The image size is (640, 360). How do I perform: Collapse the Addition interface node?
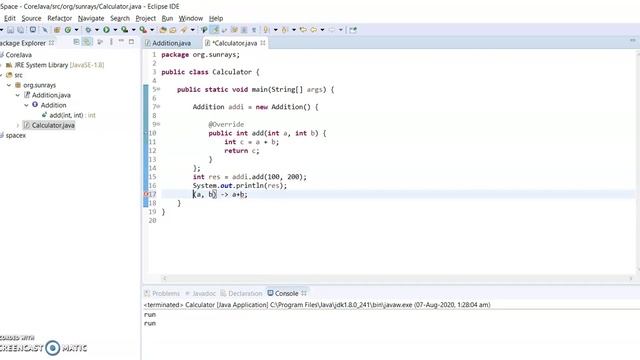click(26, 105)
